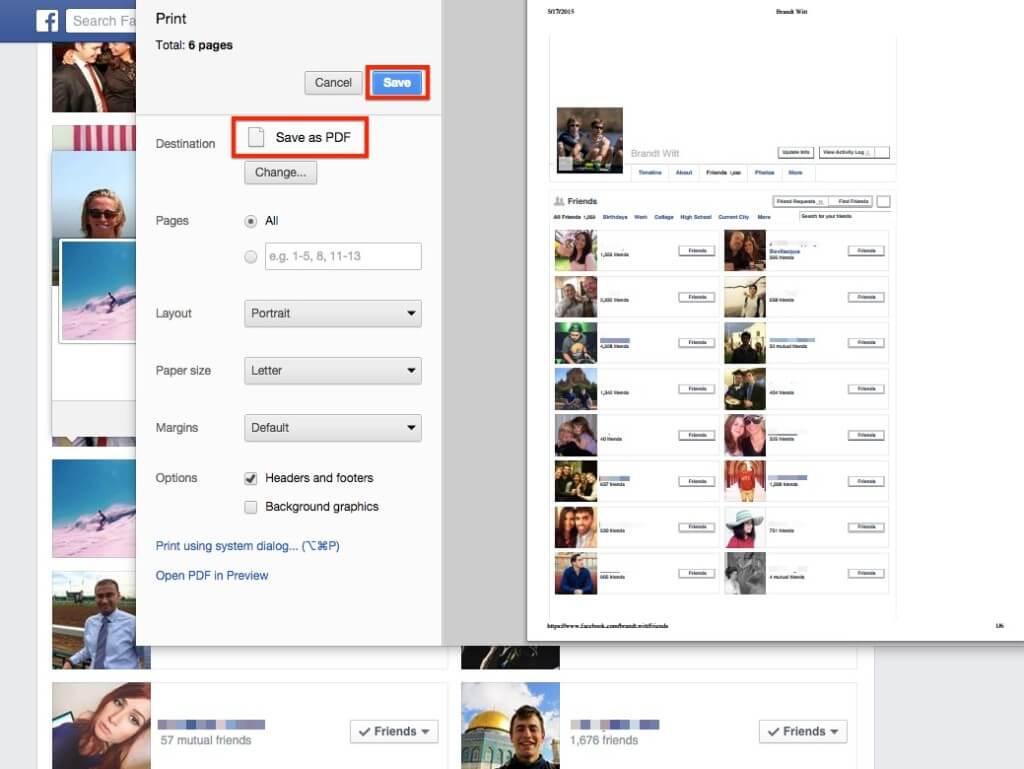Open the Margins Default dropdown

click(332, 428)
